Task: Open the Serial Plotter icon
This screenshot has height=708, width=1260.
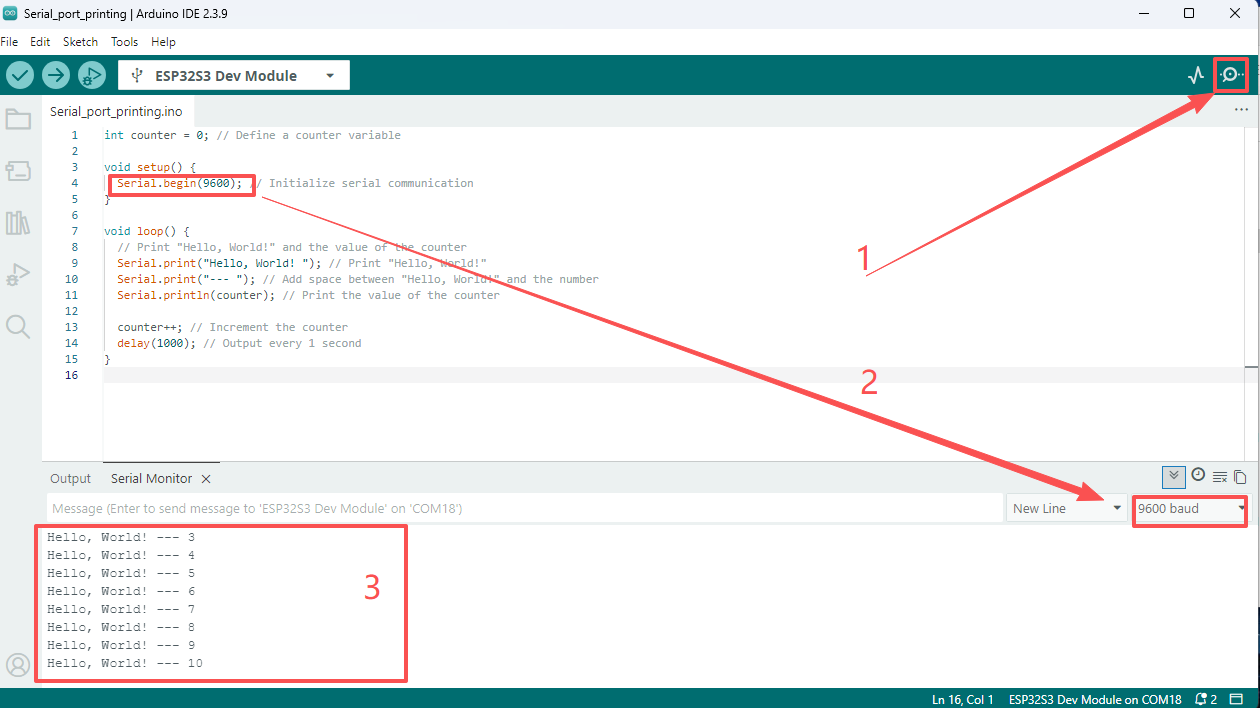Action: click(1196, 75)
